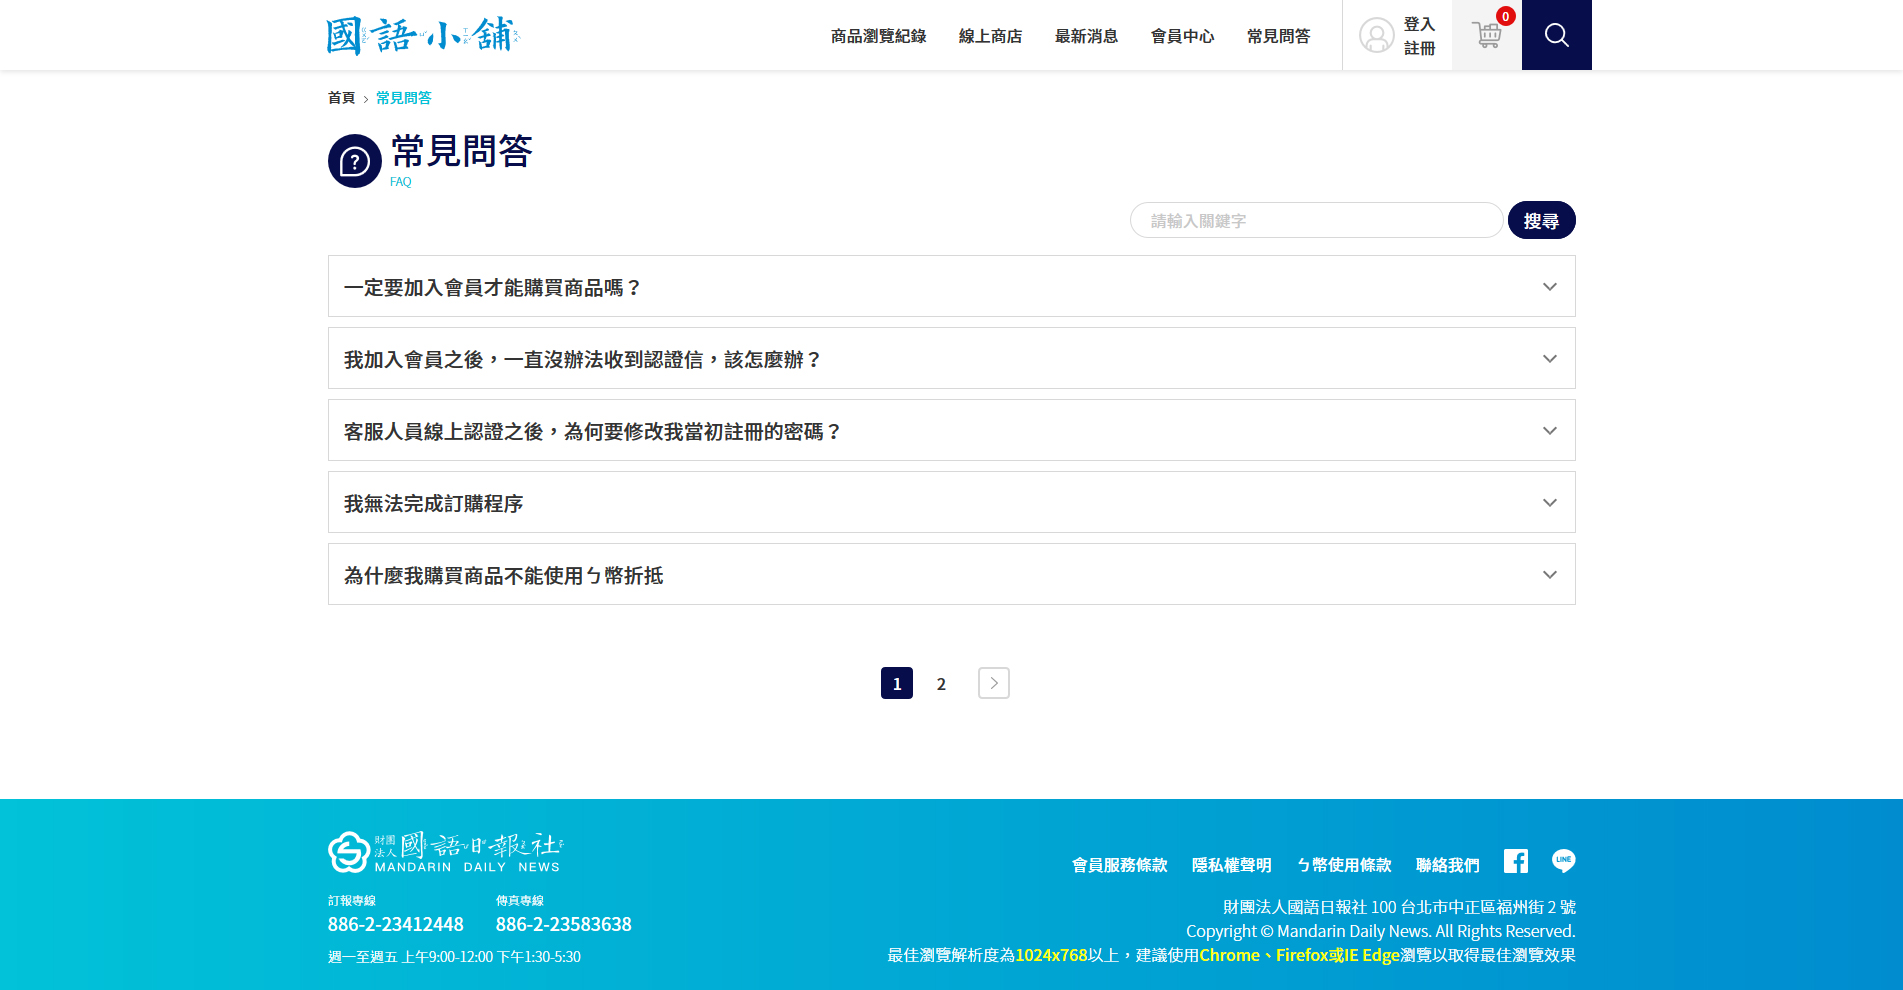Open the shopping cart
1903x990 pixels.
pos(1486,35)
